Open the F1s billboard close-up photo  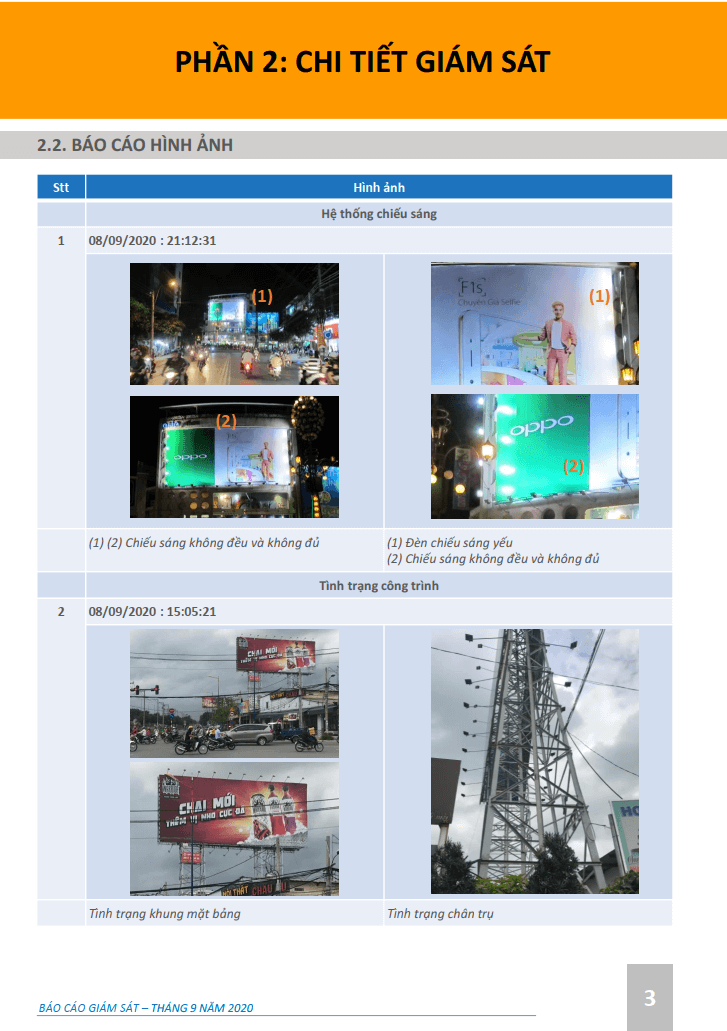tap(534, 324)
